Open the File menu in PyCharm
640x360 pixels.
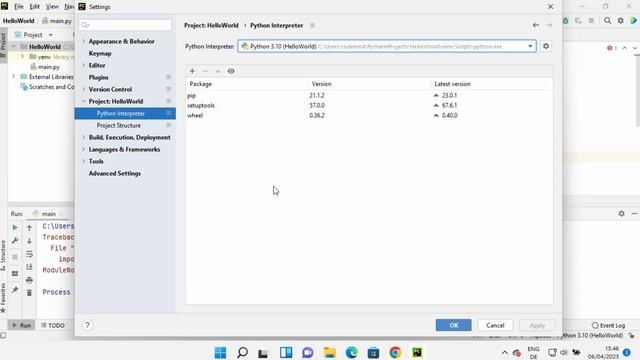[x=19, y=7]
